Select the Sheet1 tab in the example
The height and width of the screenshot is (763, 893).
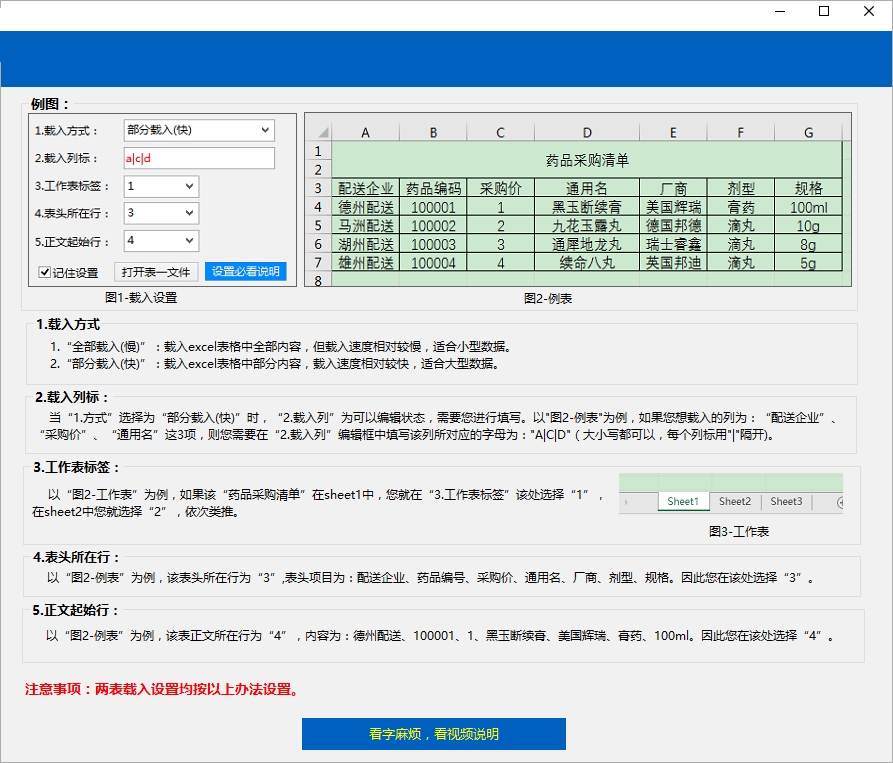point(683,501)
